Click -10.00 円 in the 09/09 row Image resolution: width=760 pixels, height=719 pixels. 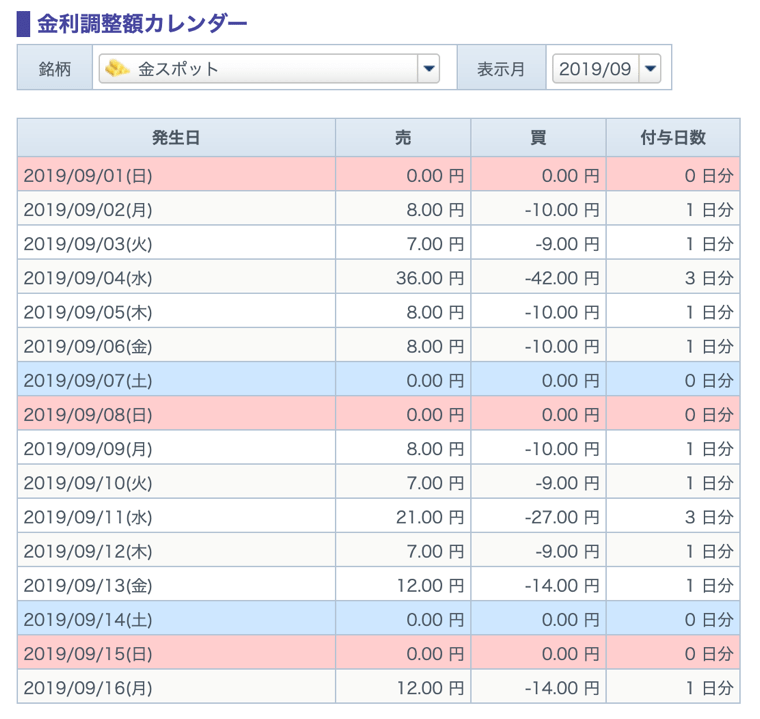click(x=562, y=449)
